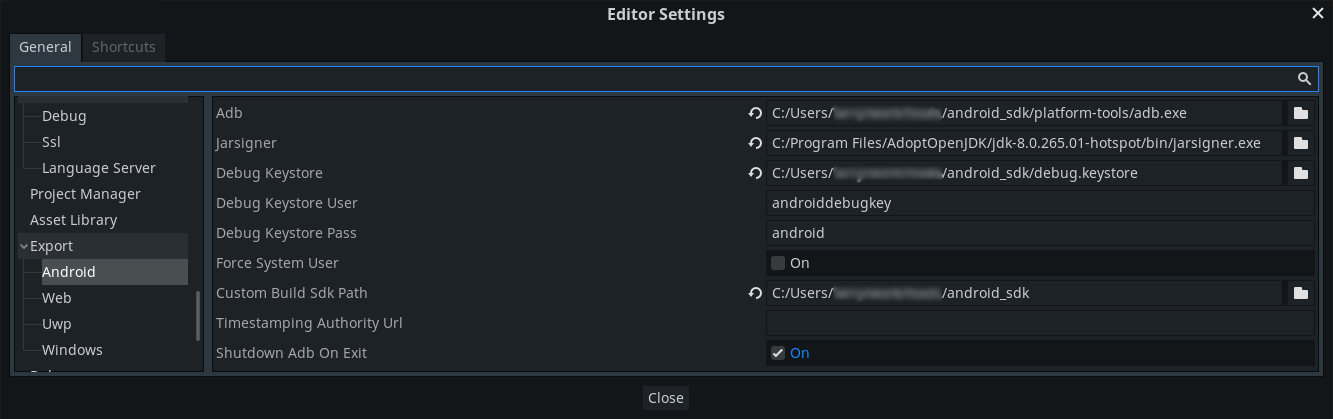
Task: Focus the Timestamping Authority Url field
Action: click(1040, 323)
